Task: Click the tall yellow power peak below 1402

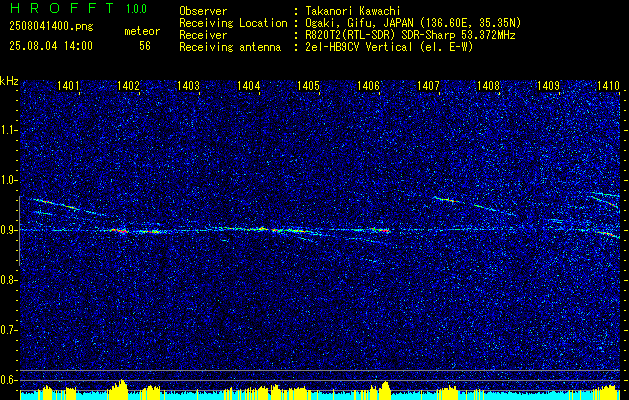Action: coord(120,389)
